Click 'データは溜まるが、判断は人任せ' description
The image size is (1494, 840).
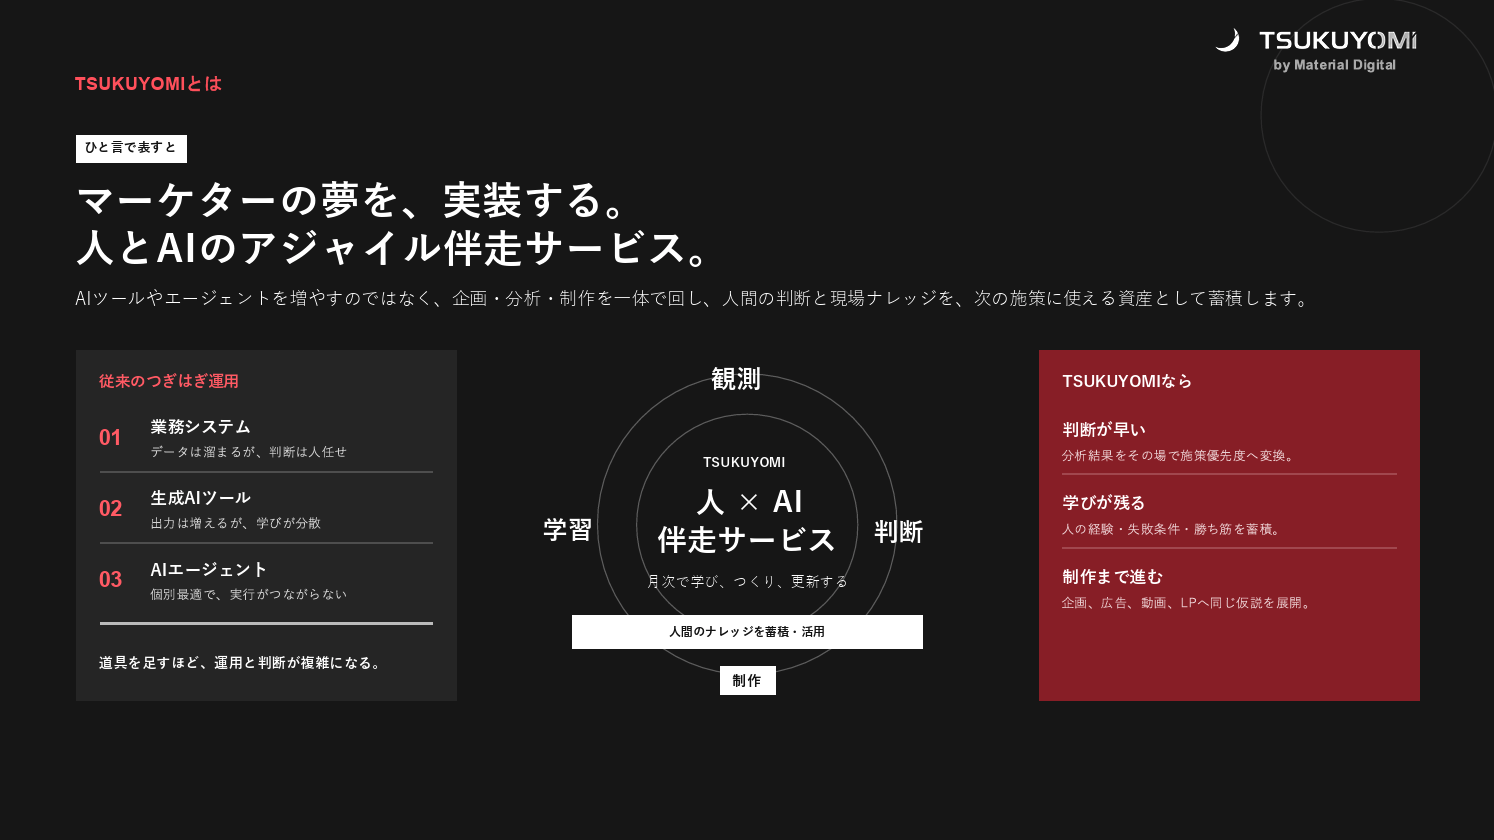click(249, 452)
